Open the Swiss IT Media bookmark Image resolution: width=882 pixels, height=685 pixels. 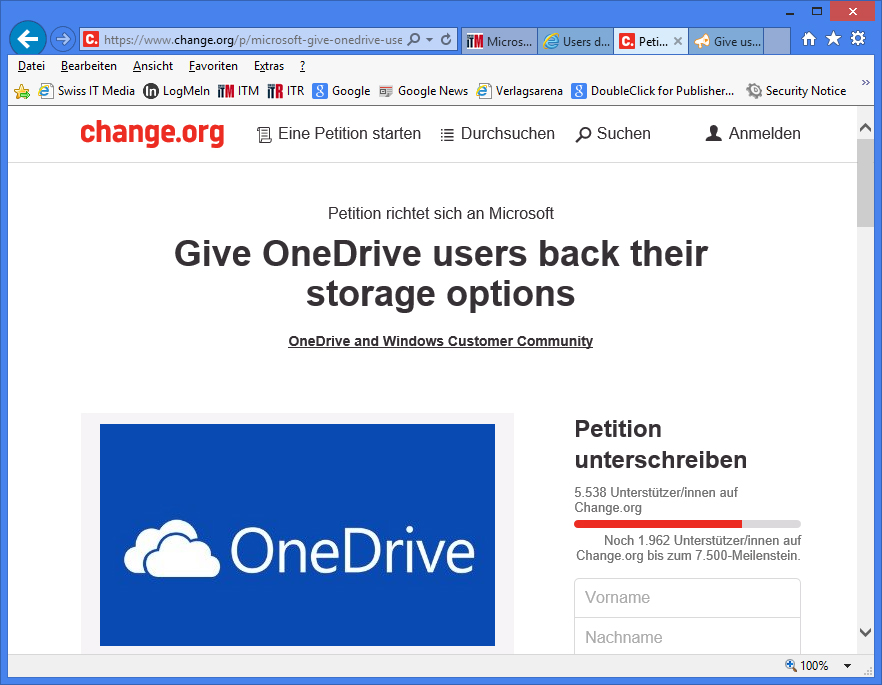pos(87,91)
